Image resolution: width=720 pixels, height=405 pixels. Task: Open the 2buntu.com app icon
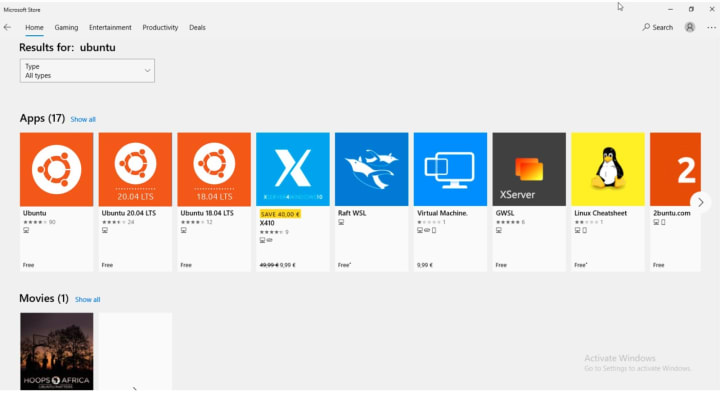(x=675, y=169)
